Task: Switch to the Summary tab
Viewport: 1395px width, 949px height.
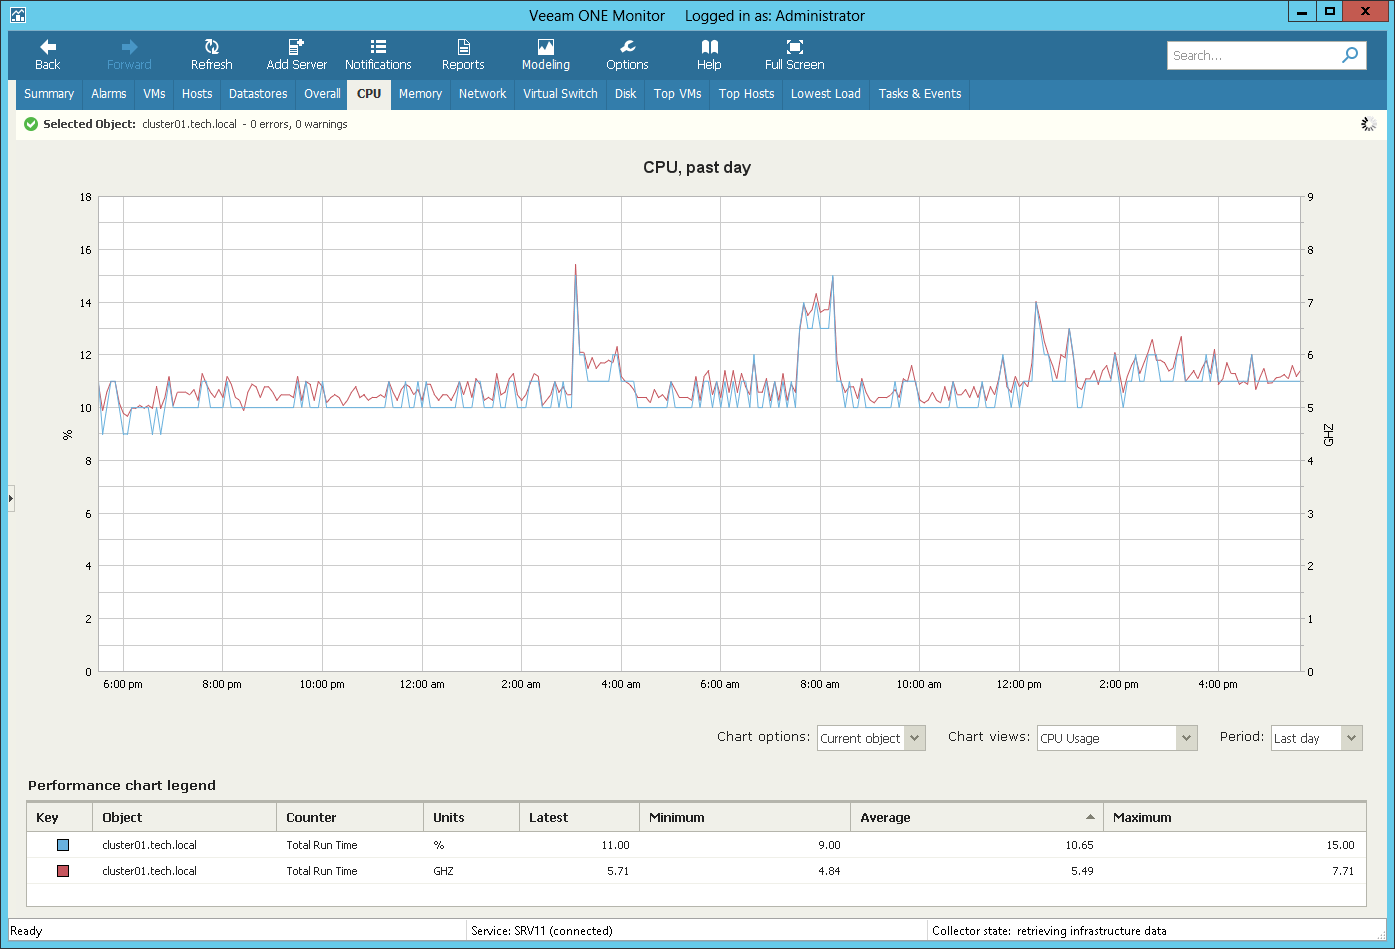Action: pyautogui.click(x=49, y=94)
